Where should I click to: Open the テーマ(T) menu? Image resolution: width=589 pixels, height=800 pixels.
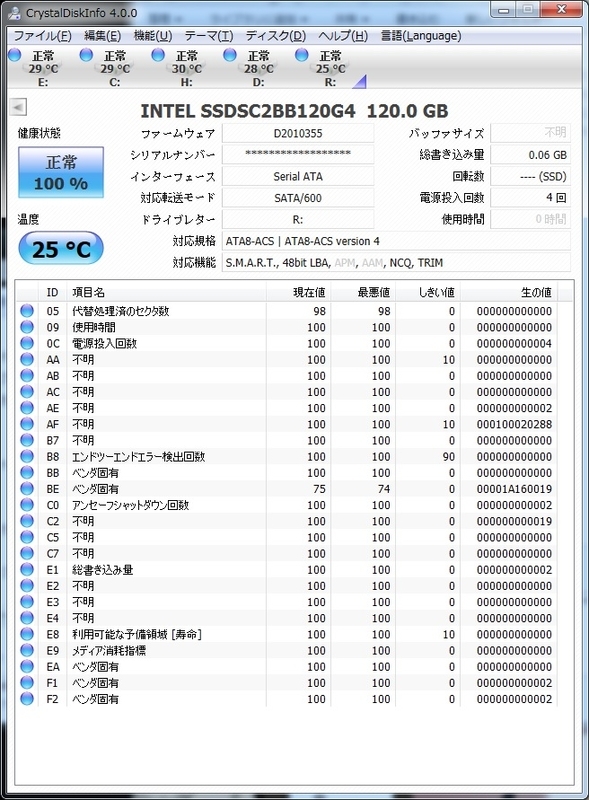coord(209,36)
